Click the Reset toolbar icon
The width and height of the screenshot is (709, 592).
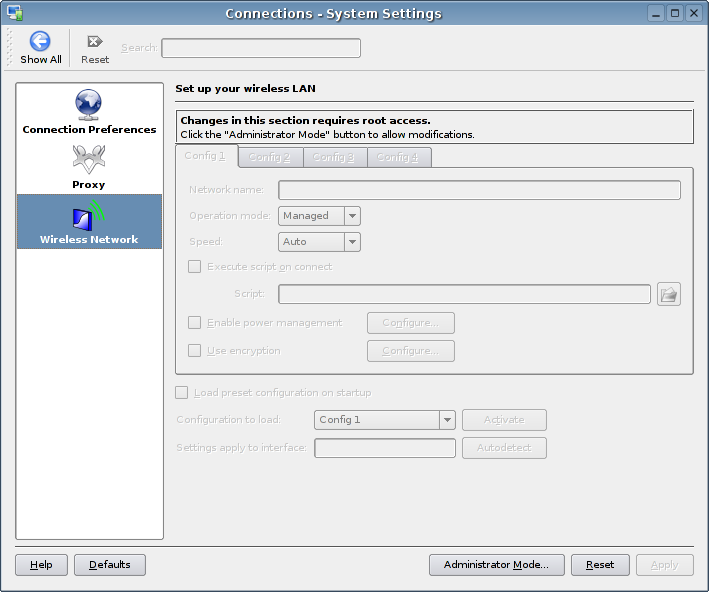pyautogui.click(x=95, y=41)
